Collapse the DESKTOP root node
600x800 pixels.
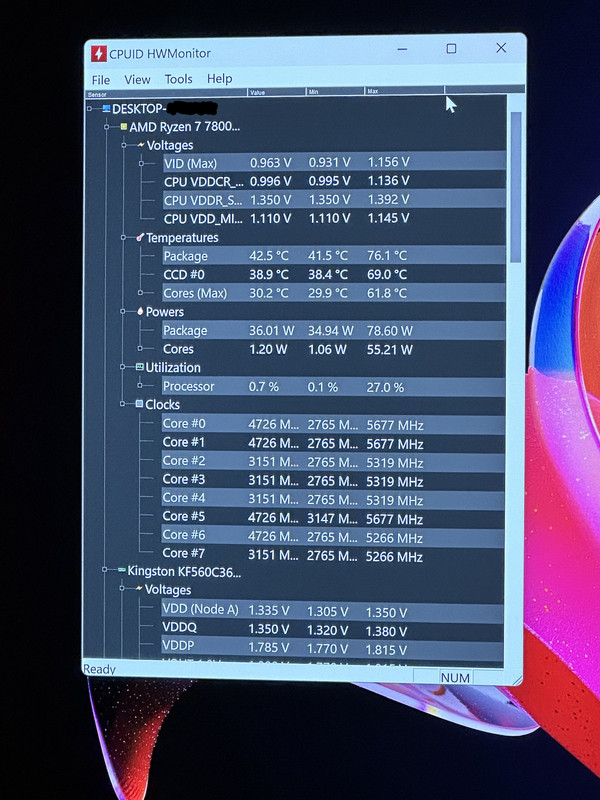(89, 108)
